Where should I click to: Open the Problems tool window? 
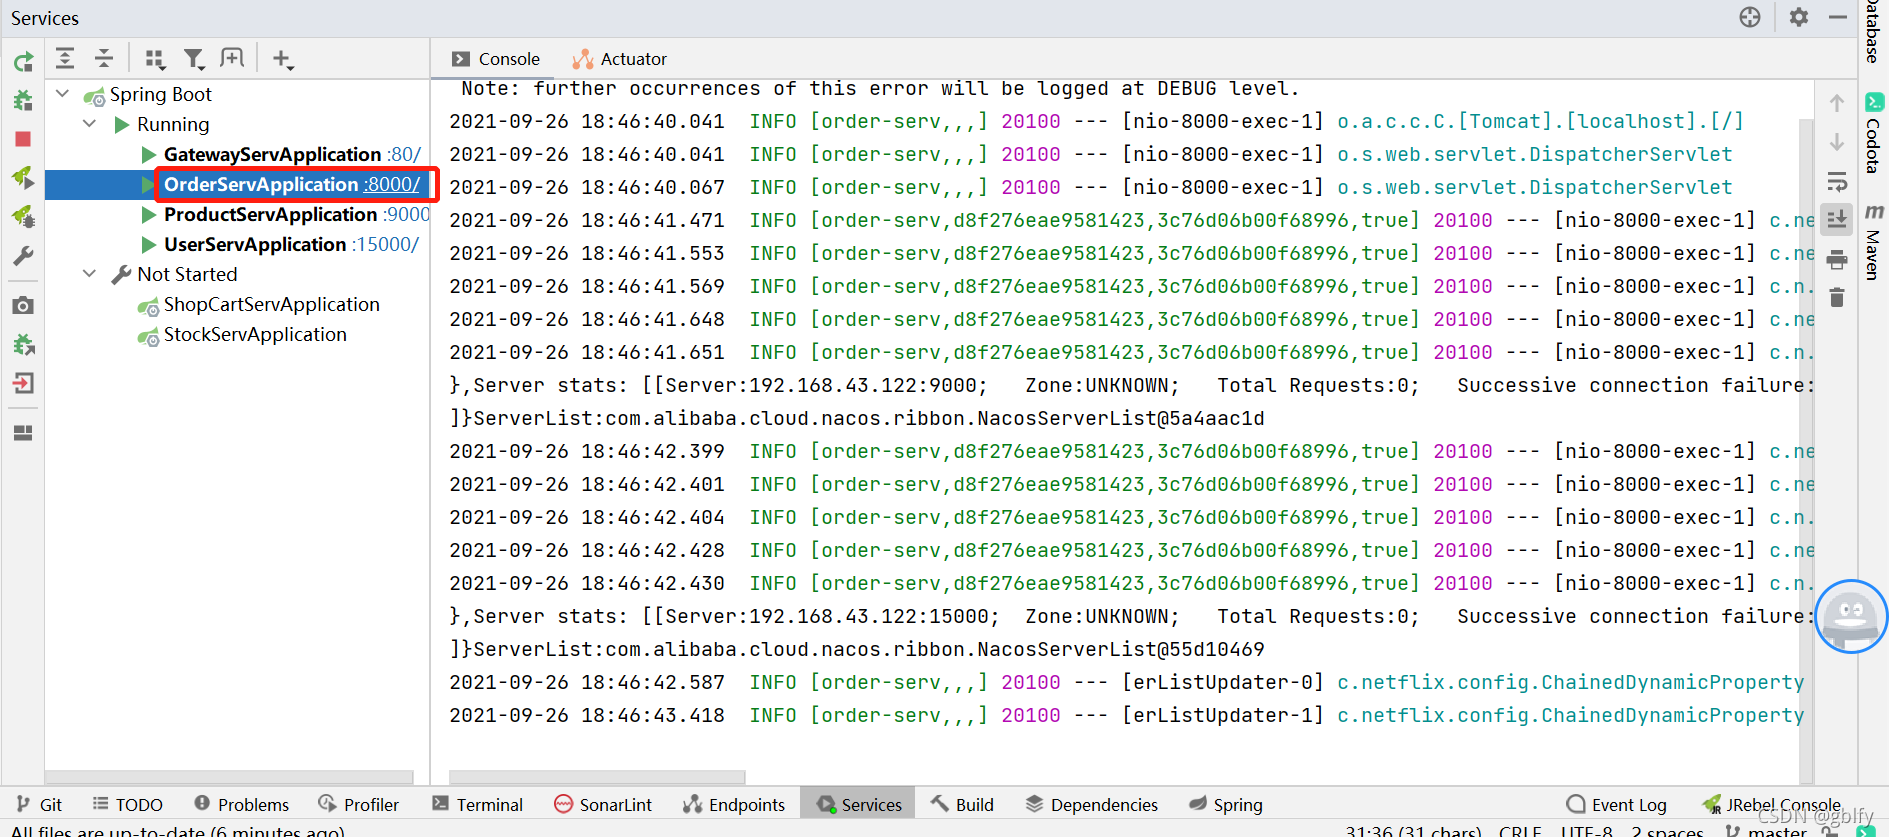click(242, 804)
